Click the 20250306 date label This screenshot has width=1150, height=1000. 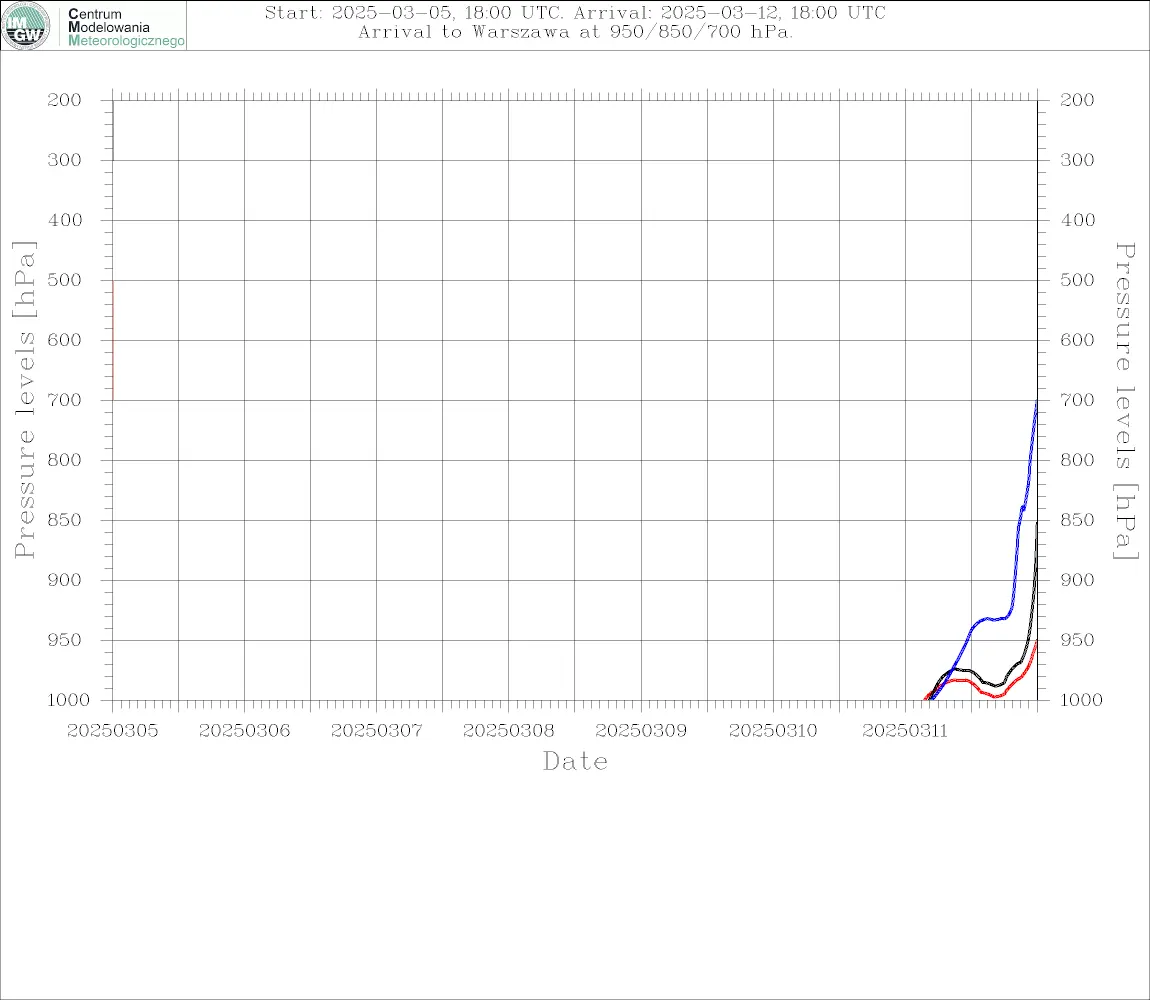[244, 731]
